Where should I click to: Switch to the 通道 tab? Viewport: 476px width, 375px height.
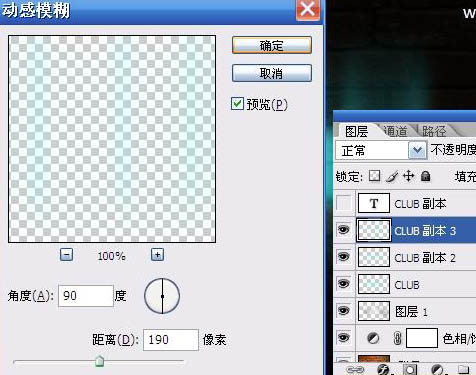click(395, 131)
